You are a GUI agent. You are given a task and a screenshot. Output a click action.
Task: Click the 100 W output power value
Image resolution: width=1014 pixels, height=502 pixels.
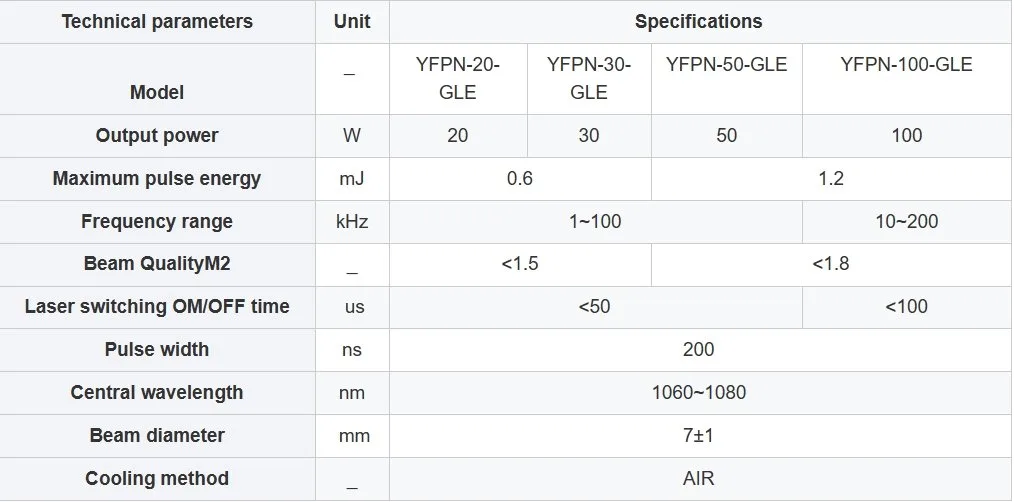pyautogui.click(x=907, y=136)
